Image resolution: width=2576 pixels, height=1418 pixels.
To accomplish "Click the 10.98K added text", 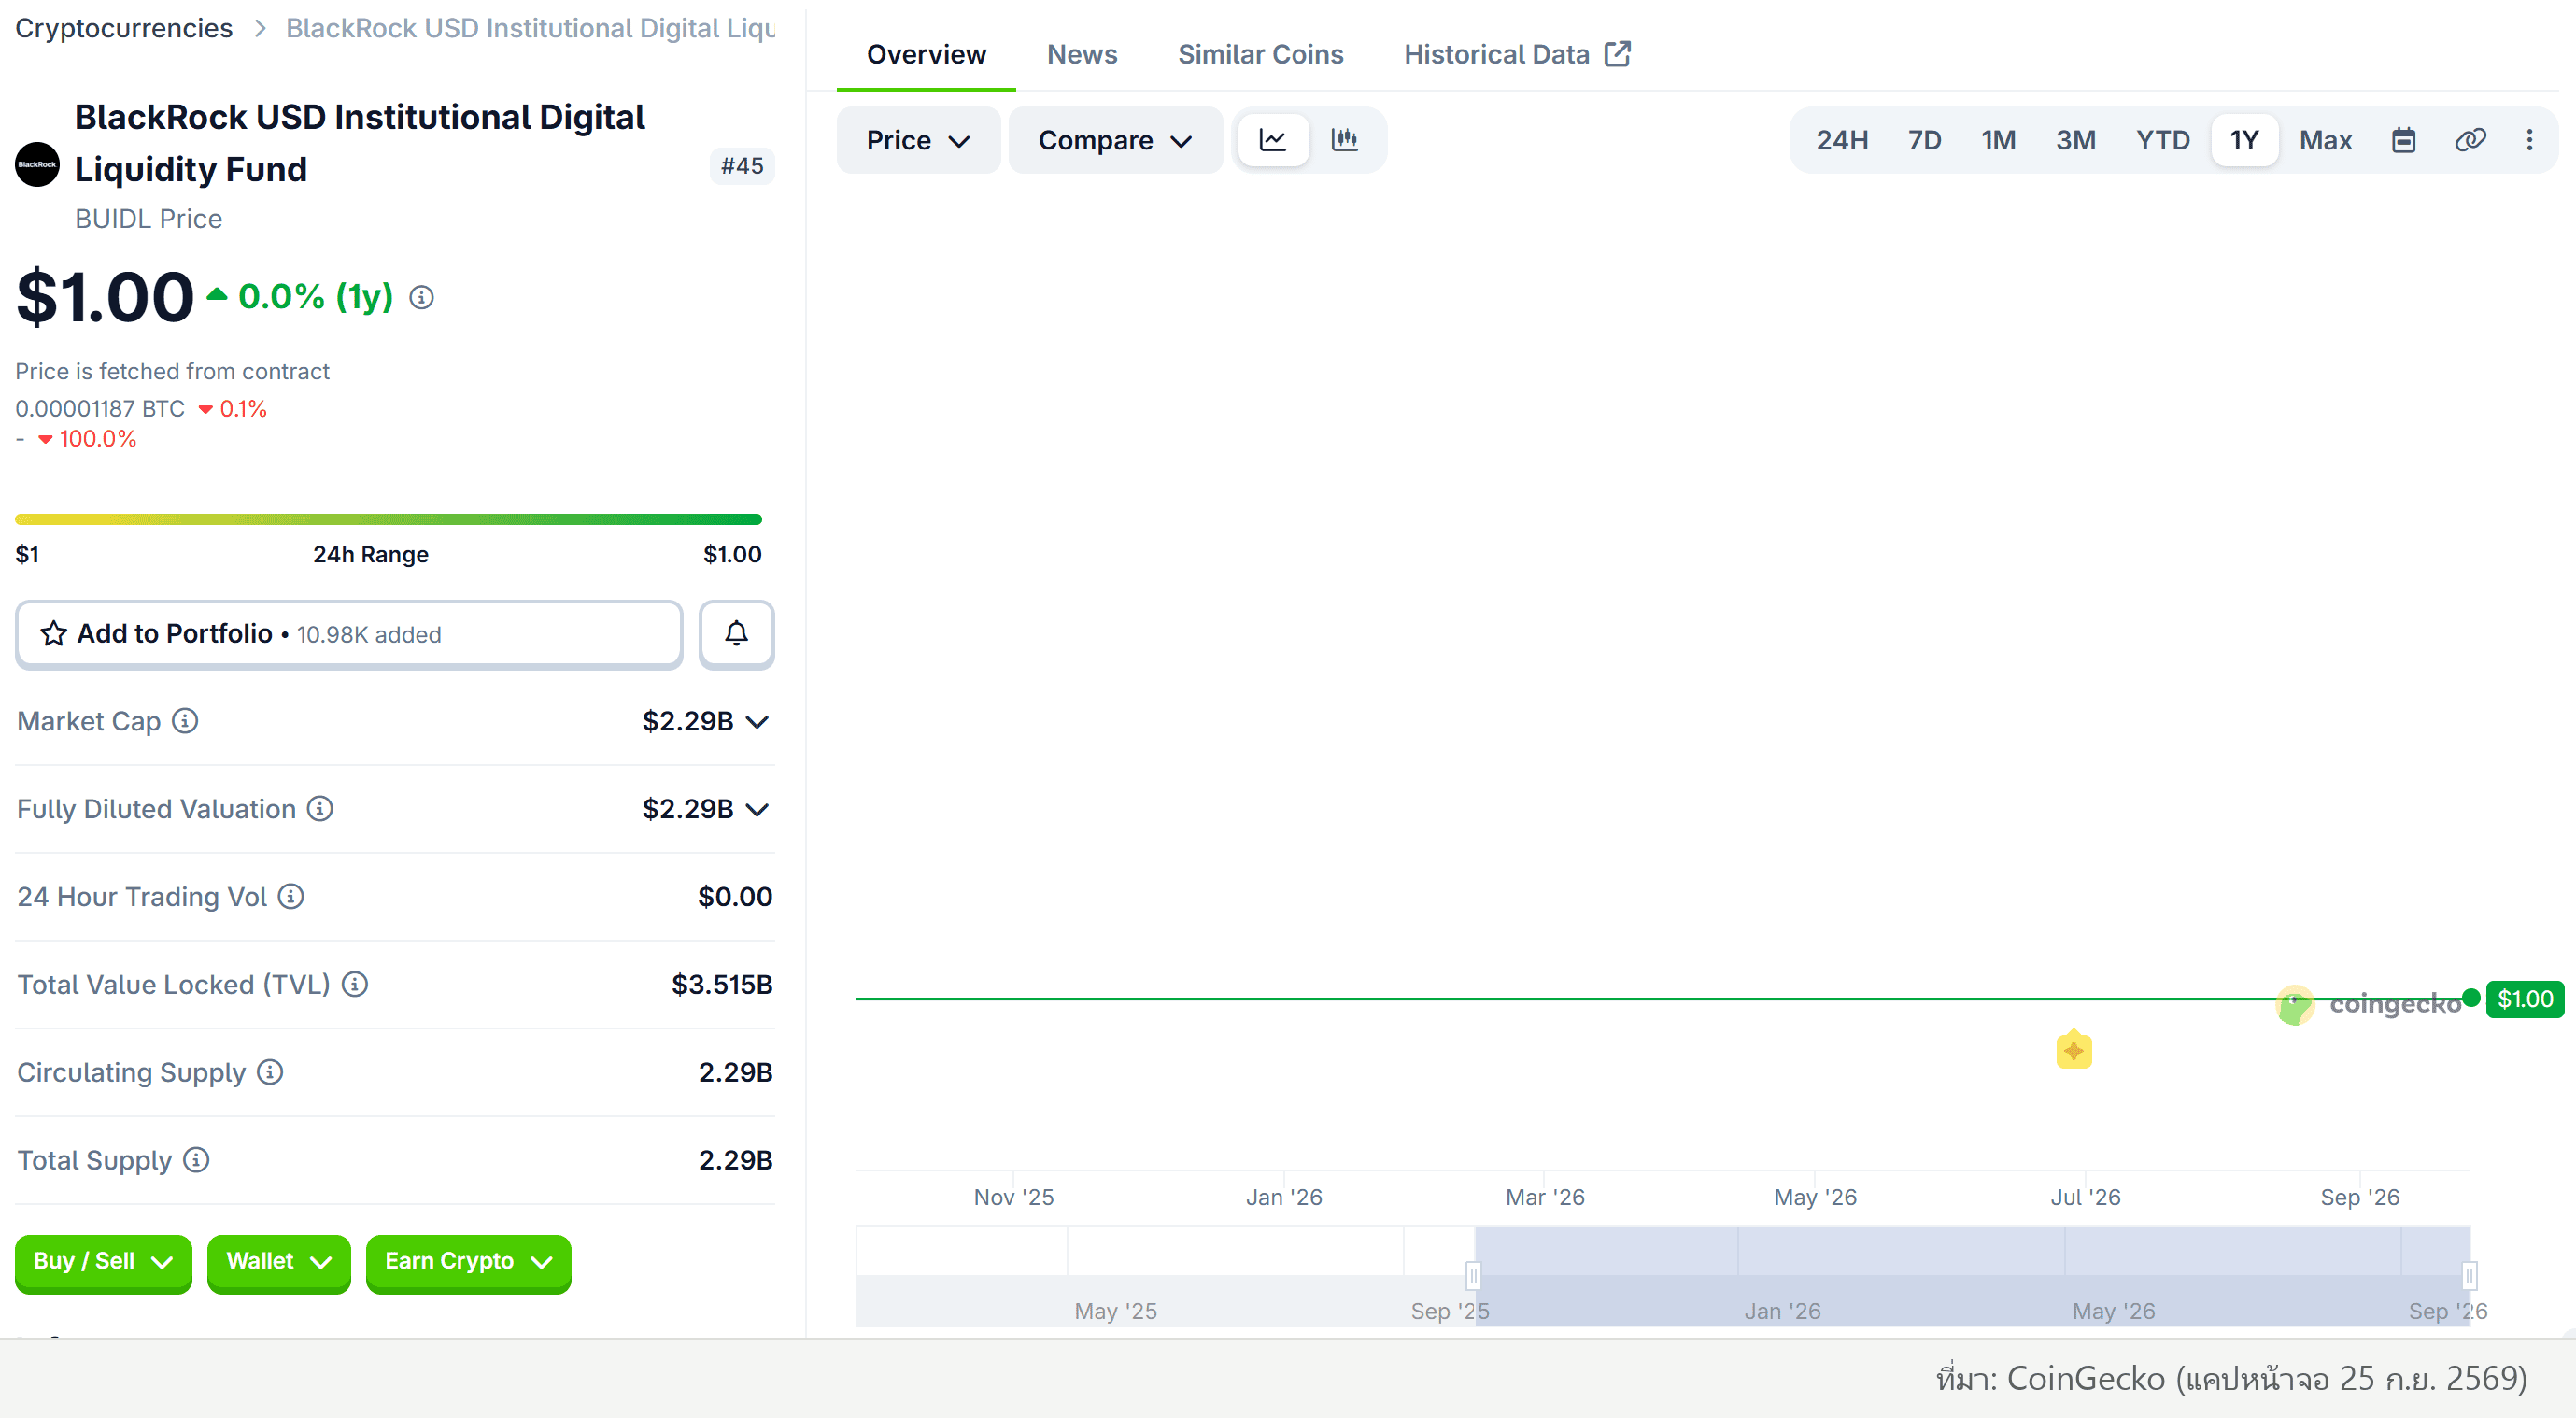I will 369,635.
